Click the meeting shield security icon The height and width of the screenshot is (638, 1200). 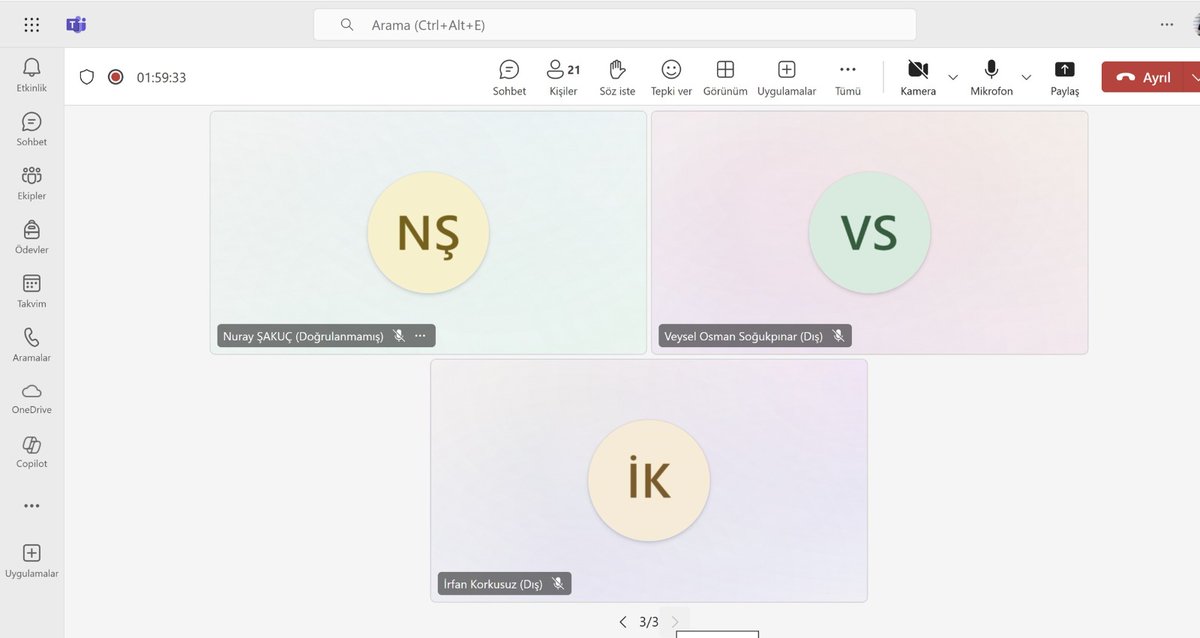point(87,77)
